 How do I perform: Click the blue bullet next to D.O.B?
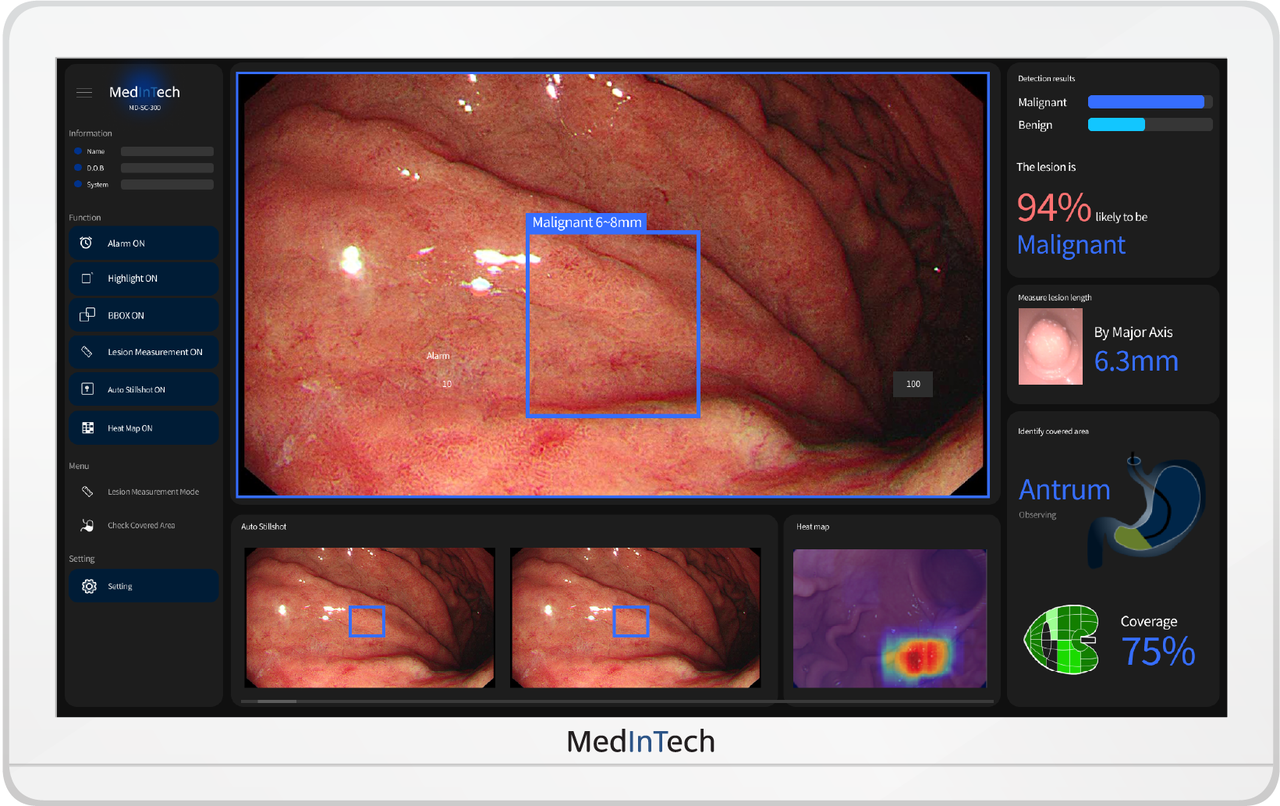(x=78, y=168)
